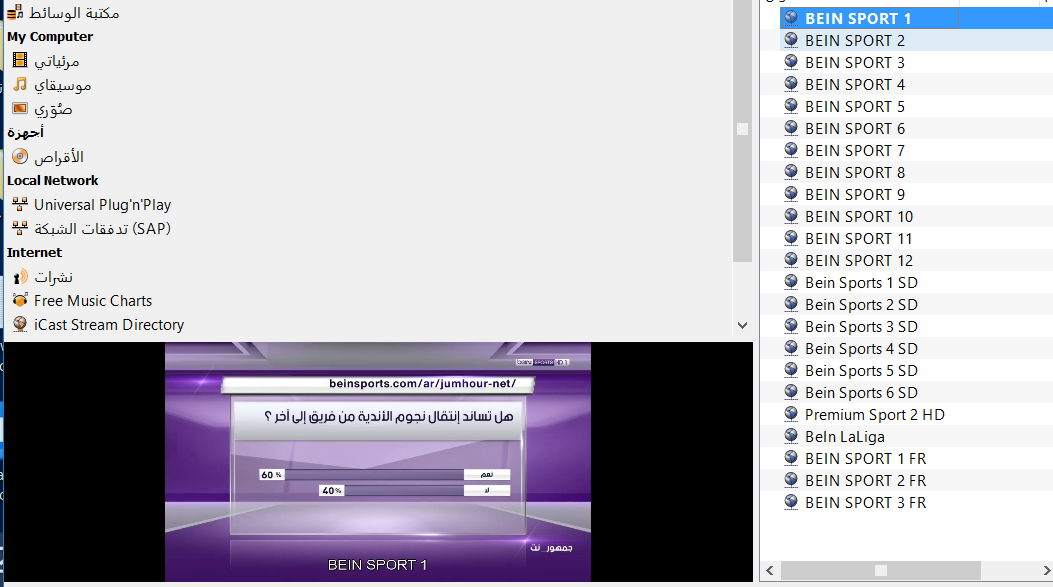Click the Free Music Charts icon
This screenshot has width=1053, height=587.
20,301
